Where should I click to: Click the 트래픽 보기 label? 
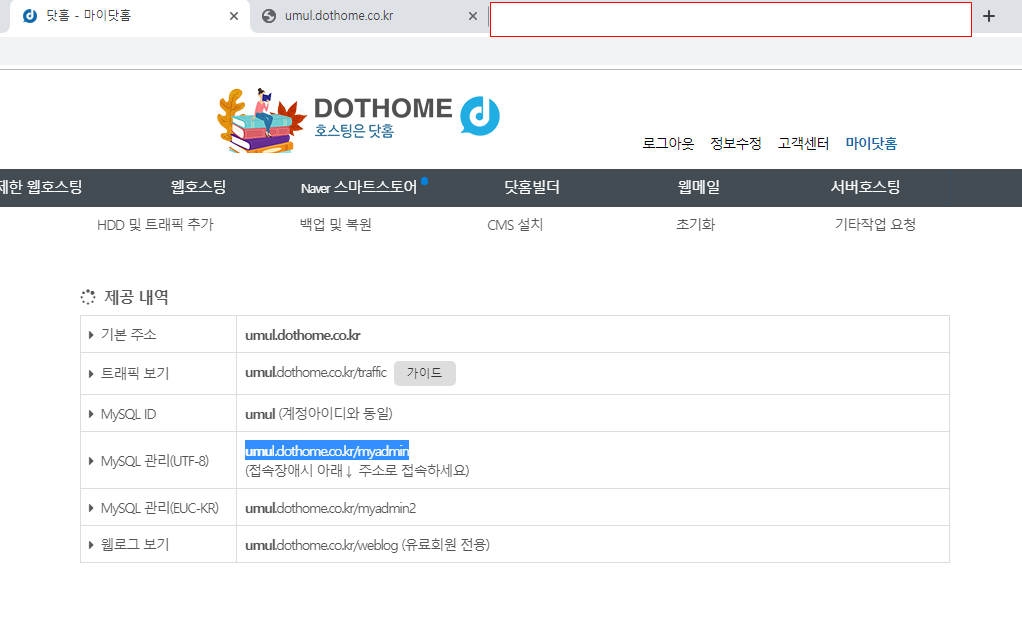pyautogui.click(x=135, y=374)
